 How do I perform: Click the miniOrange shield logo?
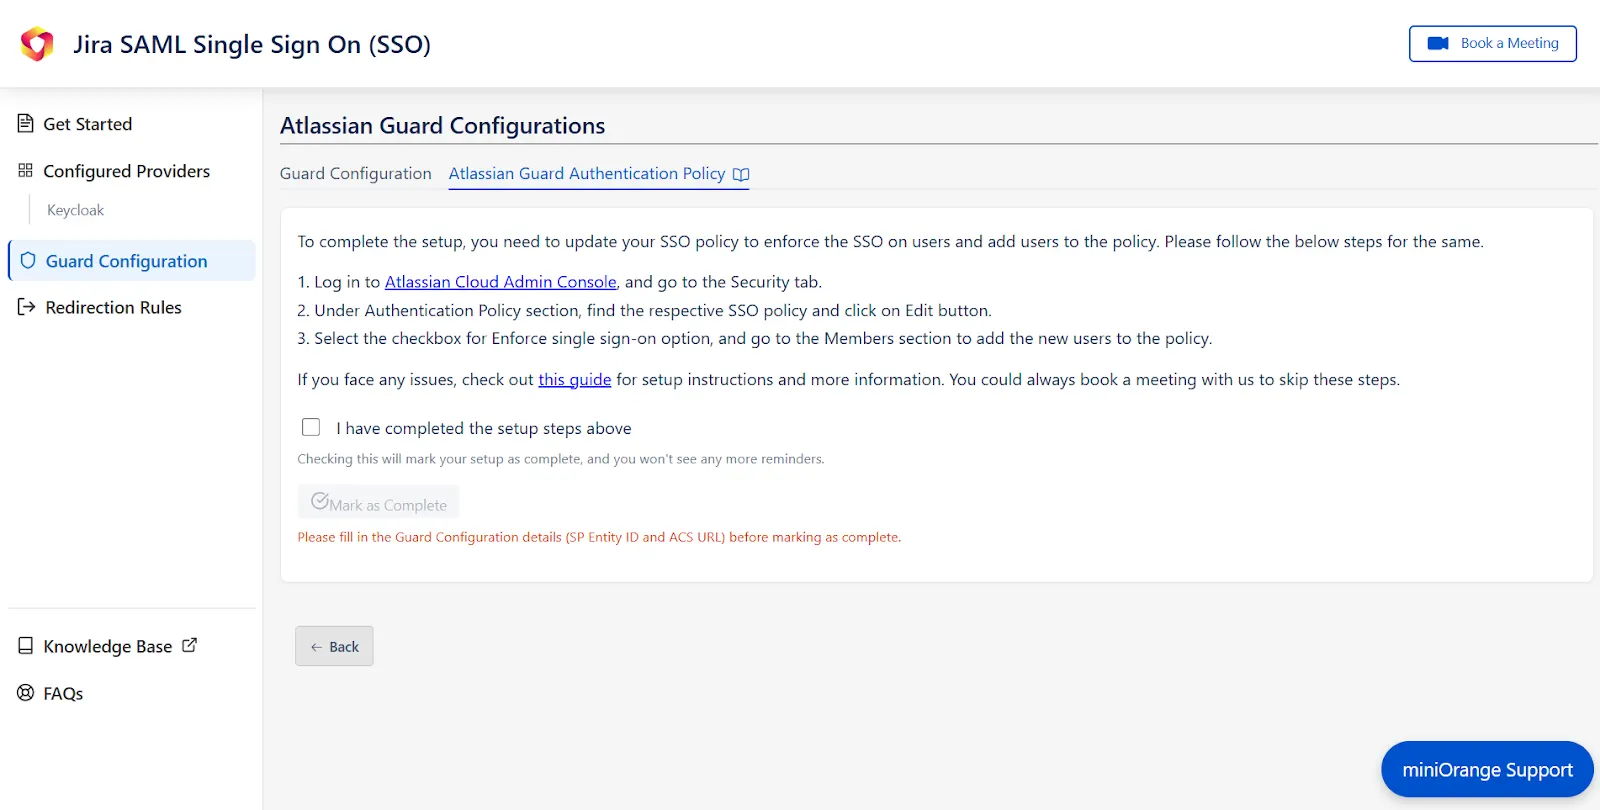[x=37, y=44]
